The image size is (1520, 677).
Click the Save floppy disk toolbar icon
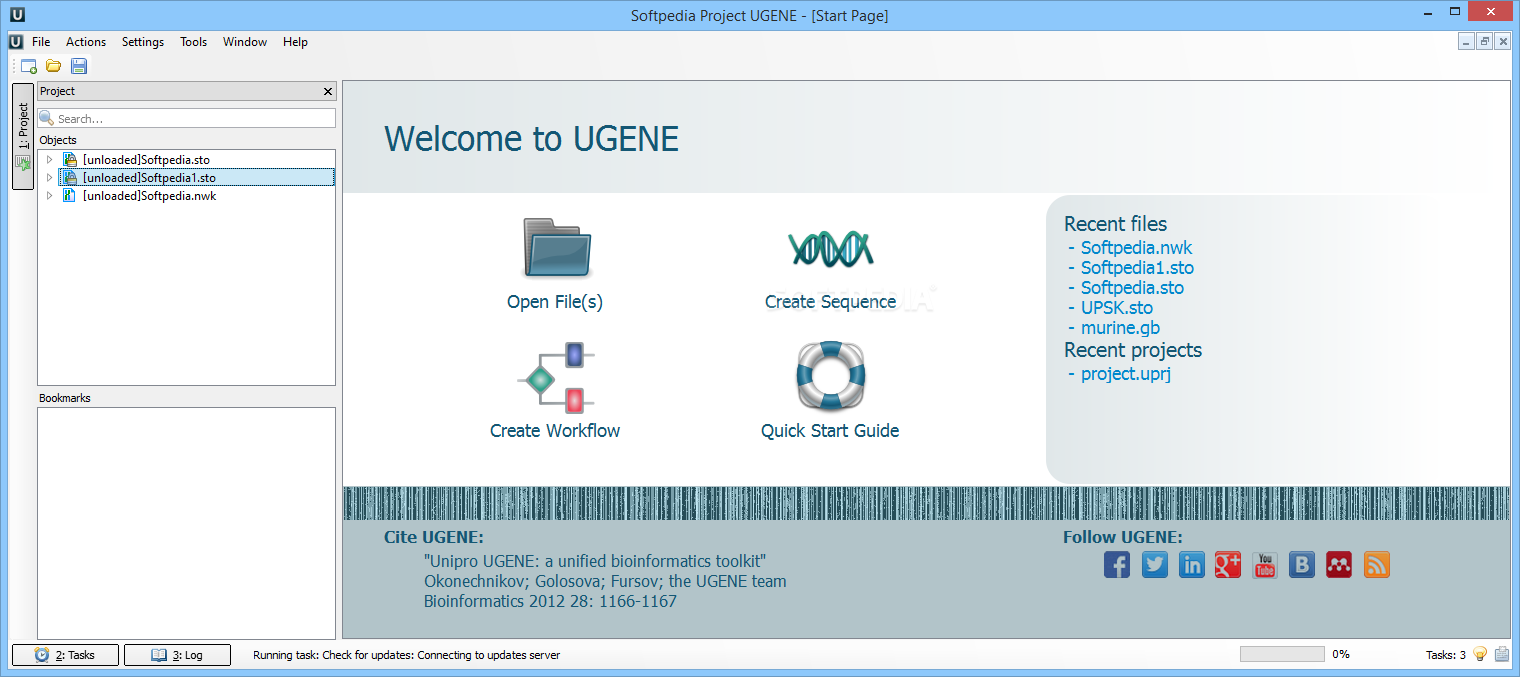pos(79,66)
